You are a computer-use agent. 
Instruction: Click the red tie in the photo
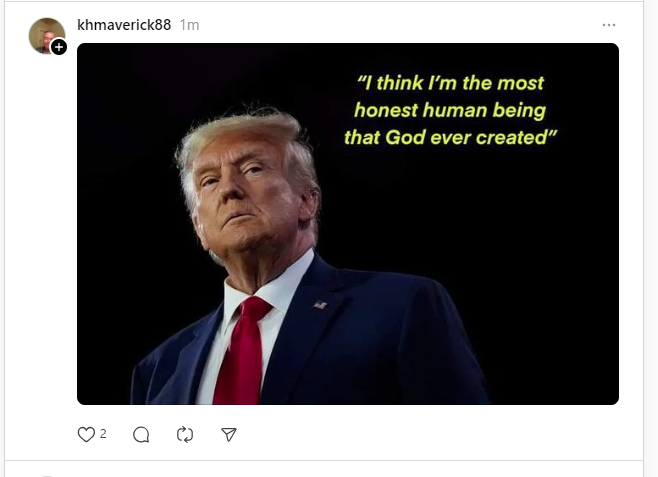tap(243, 350)
